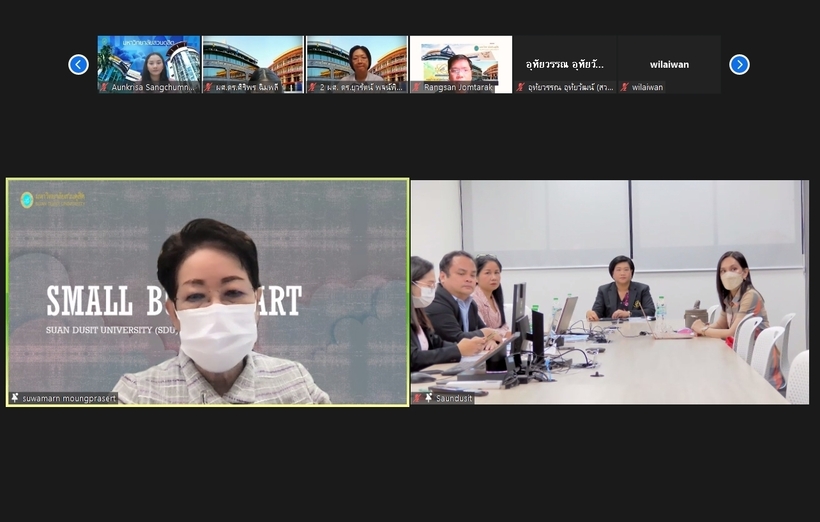Image resolution: width=820 pixels, height=522 pixels.
Task: Select suwamarn moungprasert's main speaker video
Action: (x=208, y=292)
